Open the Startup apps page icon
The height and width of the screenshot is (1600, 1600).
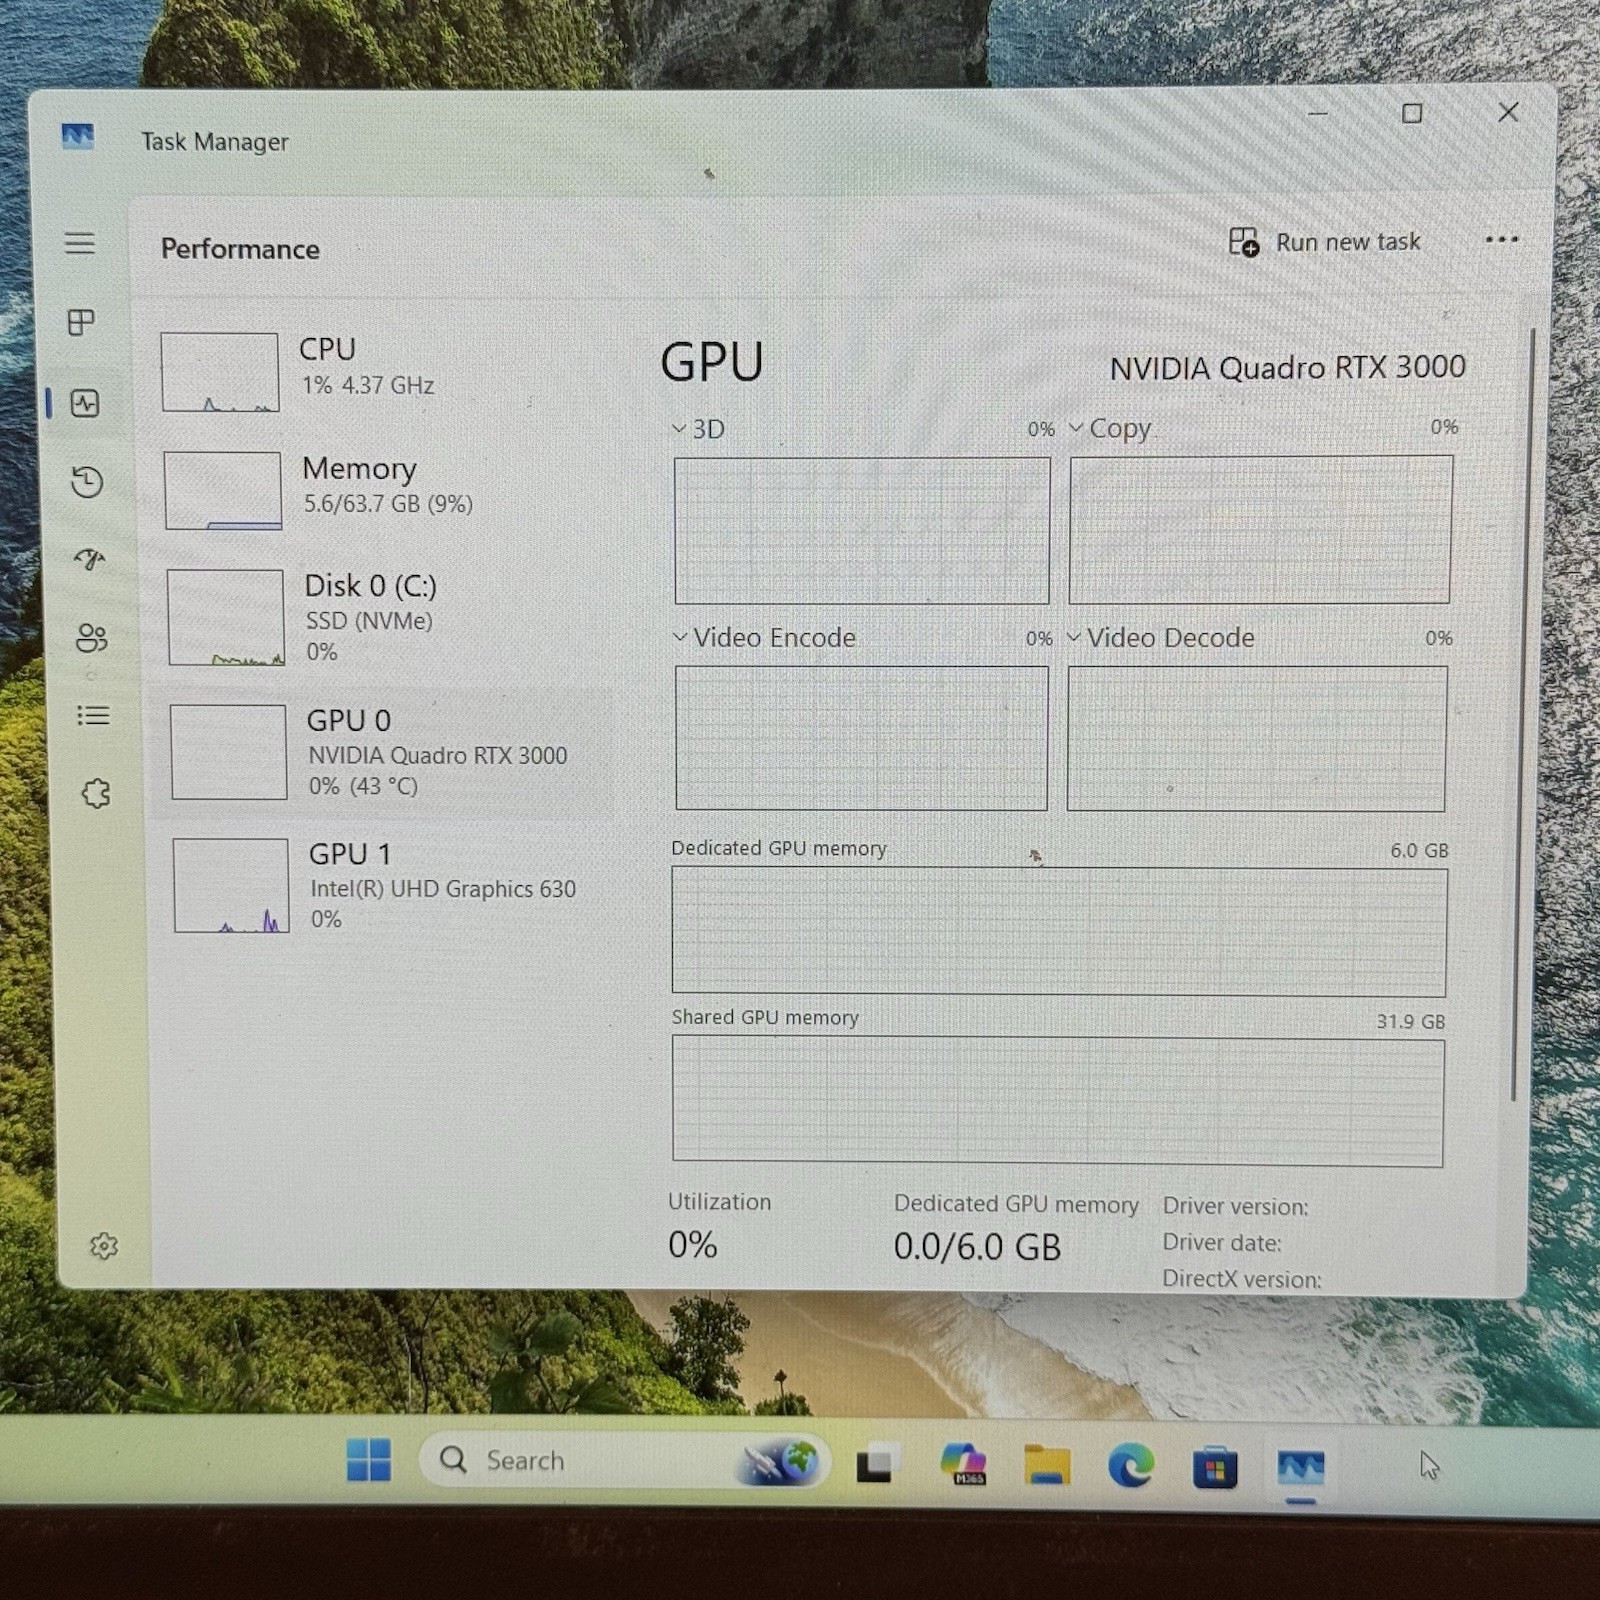click(90, 559)
